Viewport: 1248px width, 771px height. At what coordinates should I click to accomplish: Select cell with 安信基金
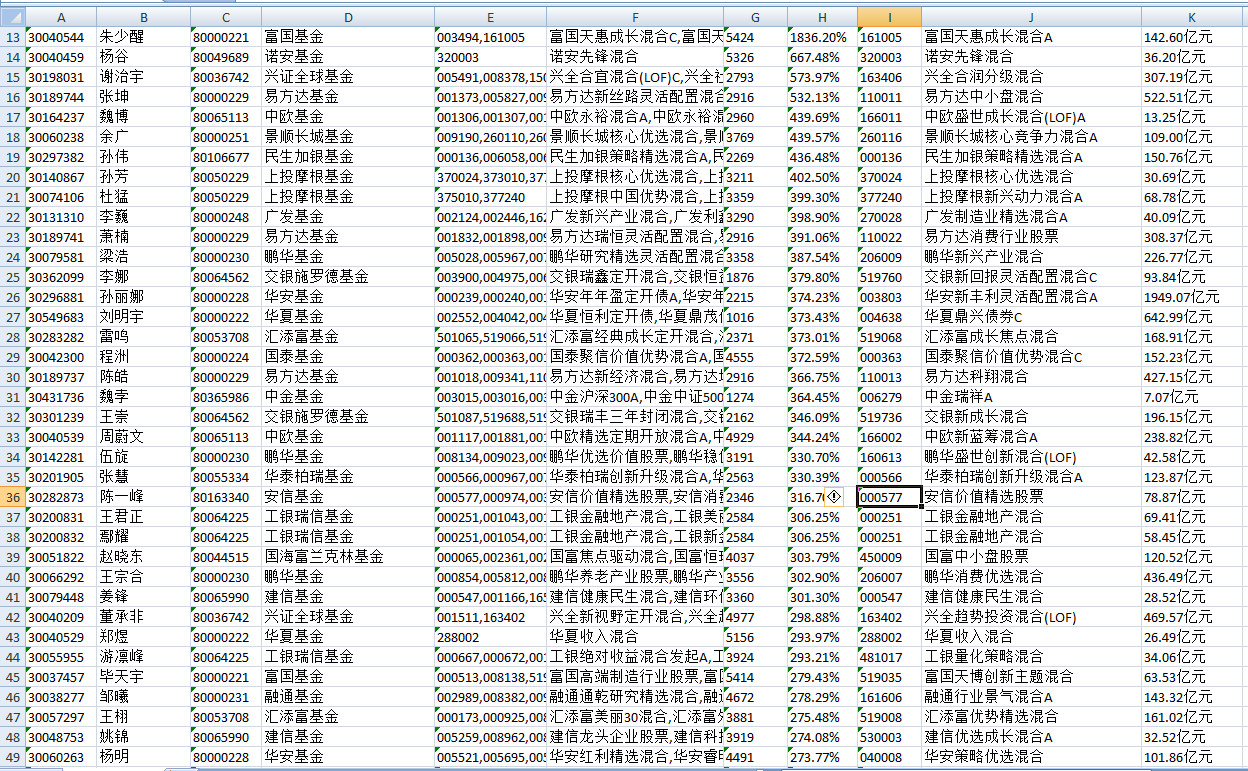tap(347, 497)
